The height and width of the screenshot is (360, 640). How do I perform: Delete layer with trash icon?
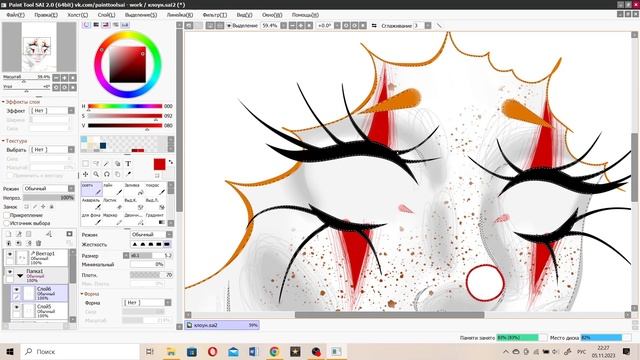(38, 243)
